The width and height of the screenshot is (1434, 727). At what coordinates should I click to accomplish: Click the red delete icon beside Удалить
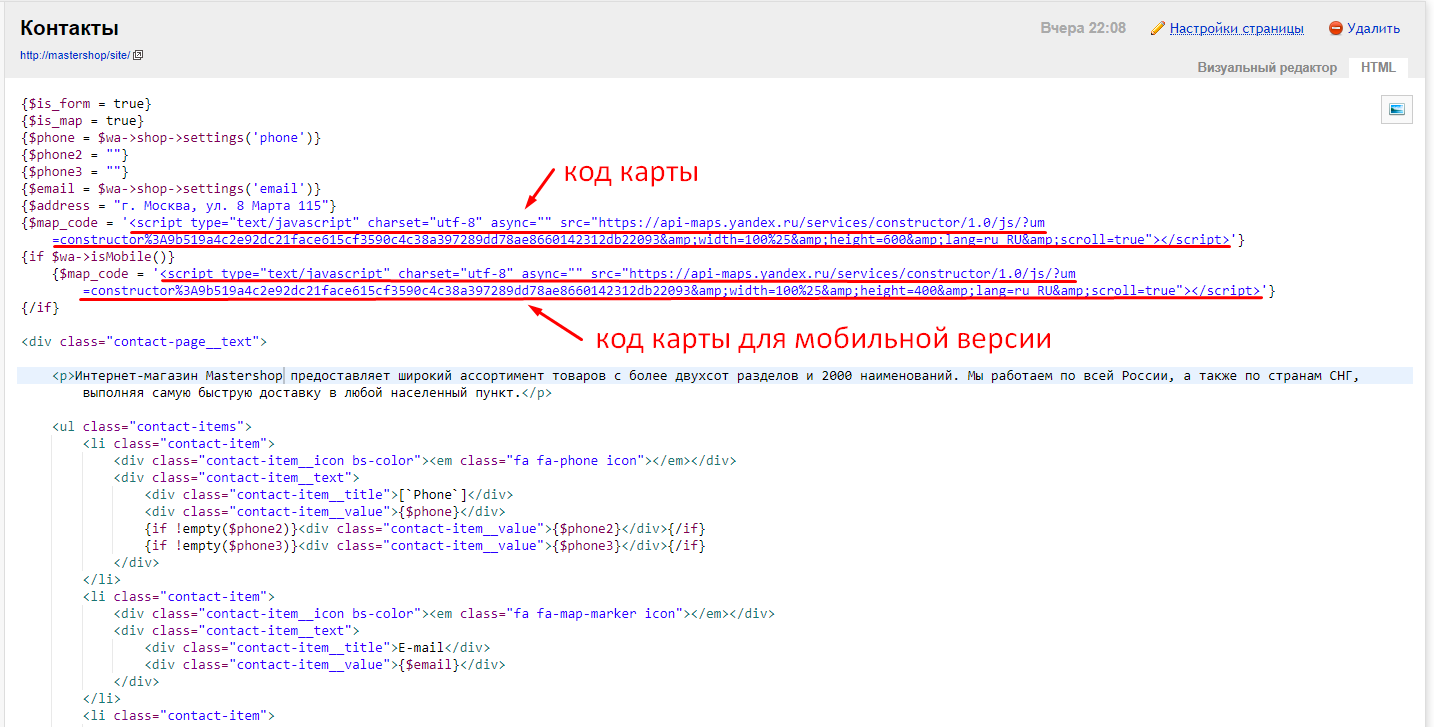(x=1335, y=28)
